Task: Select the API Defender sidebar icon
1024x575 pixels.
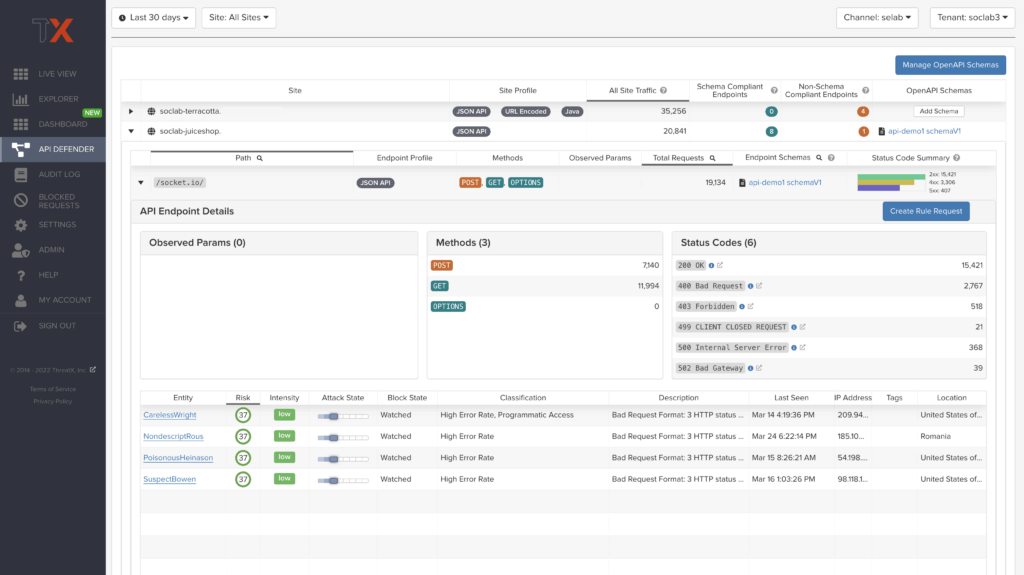Action: [20, 150]
